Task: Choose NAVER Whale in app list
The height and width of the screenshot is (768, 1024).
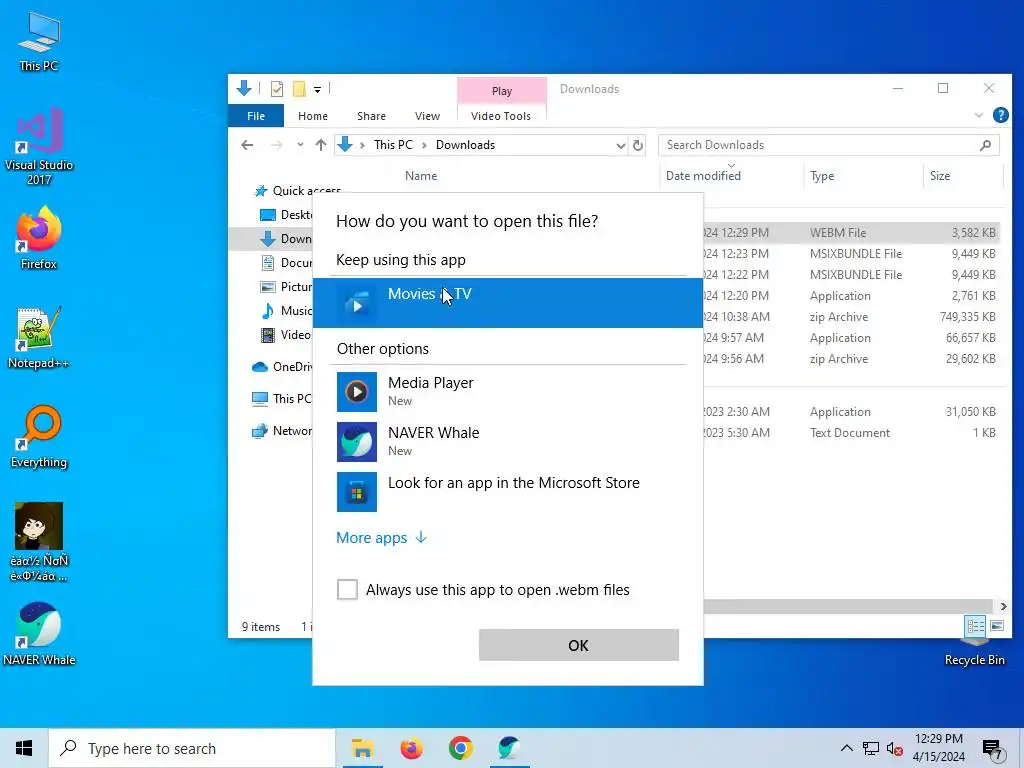Action: [507, 441]
